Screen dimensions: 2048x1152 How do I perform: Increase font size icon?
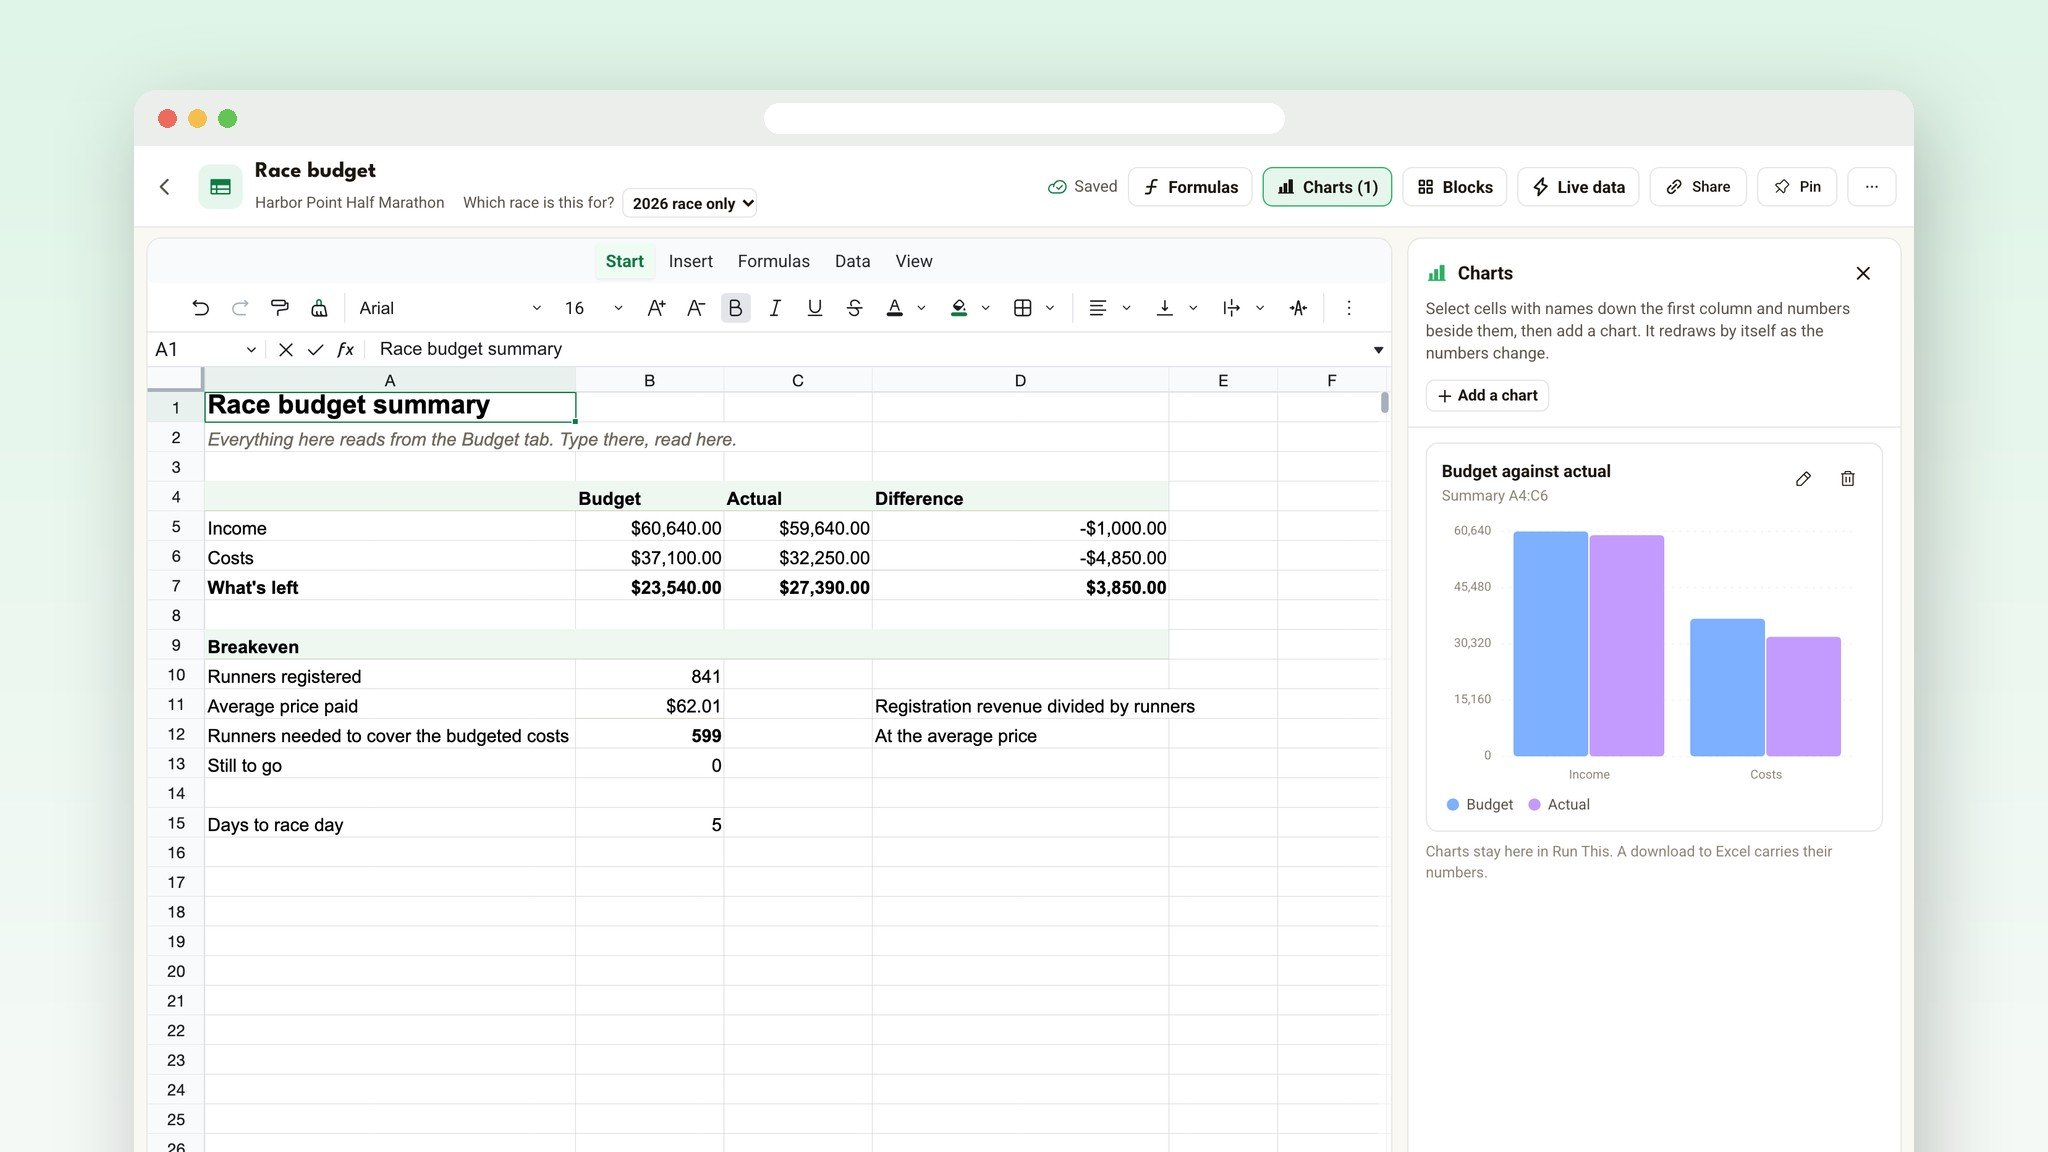tap(656, 308)
